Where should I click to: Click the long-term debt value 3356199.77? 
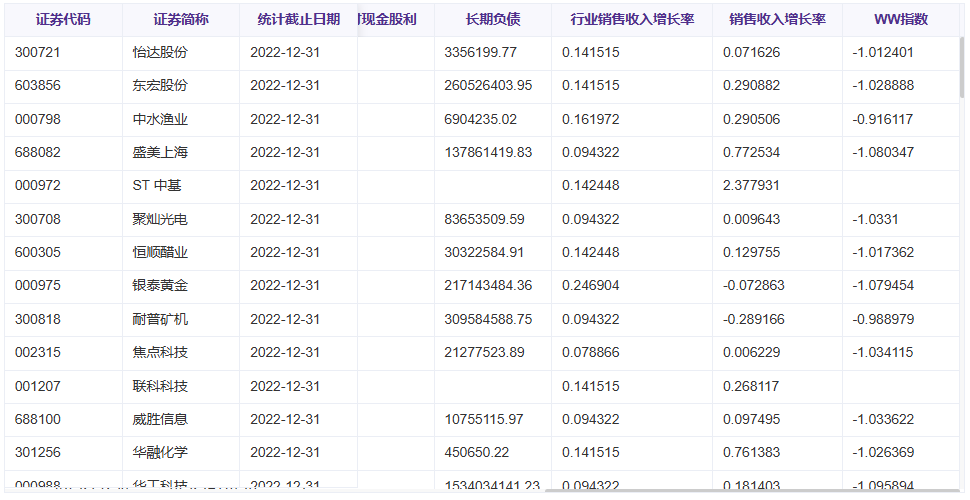pos(481,53)
